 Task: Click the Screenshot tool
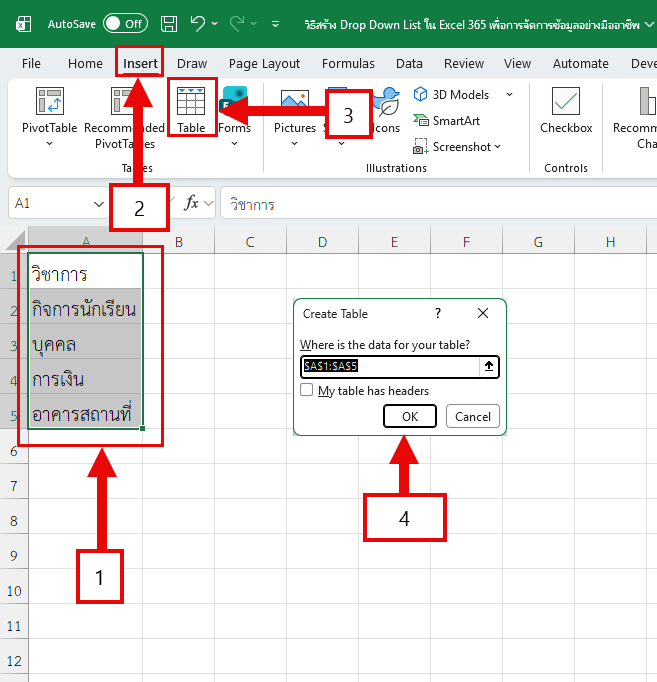tap(457, 147)
